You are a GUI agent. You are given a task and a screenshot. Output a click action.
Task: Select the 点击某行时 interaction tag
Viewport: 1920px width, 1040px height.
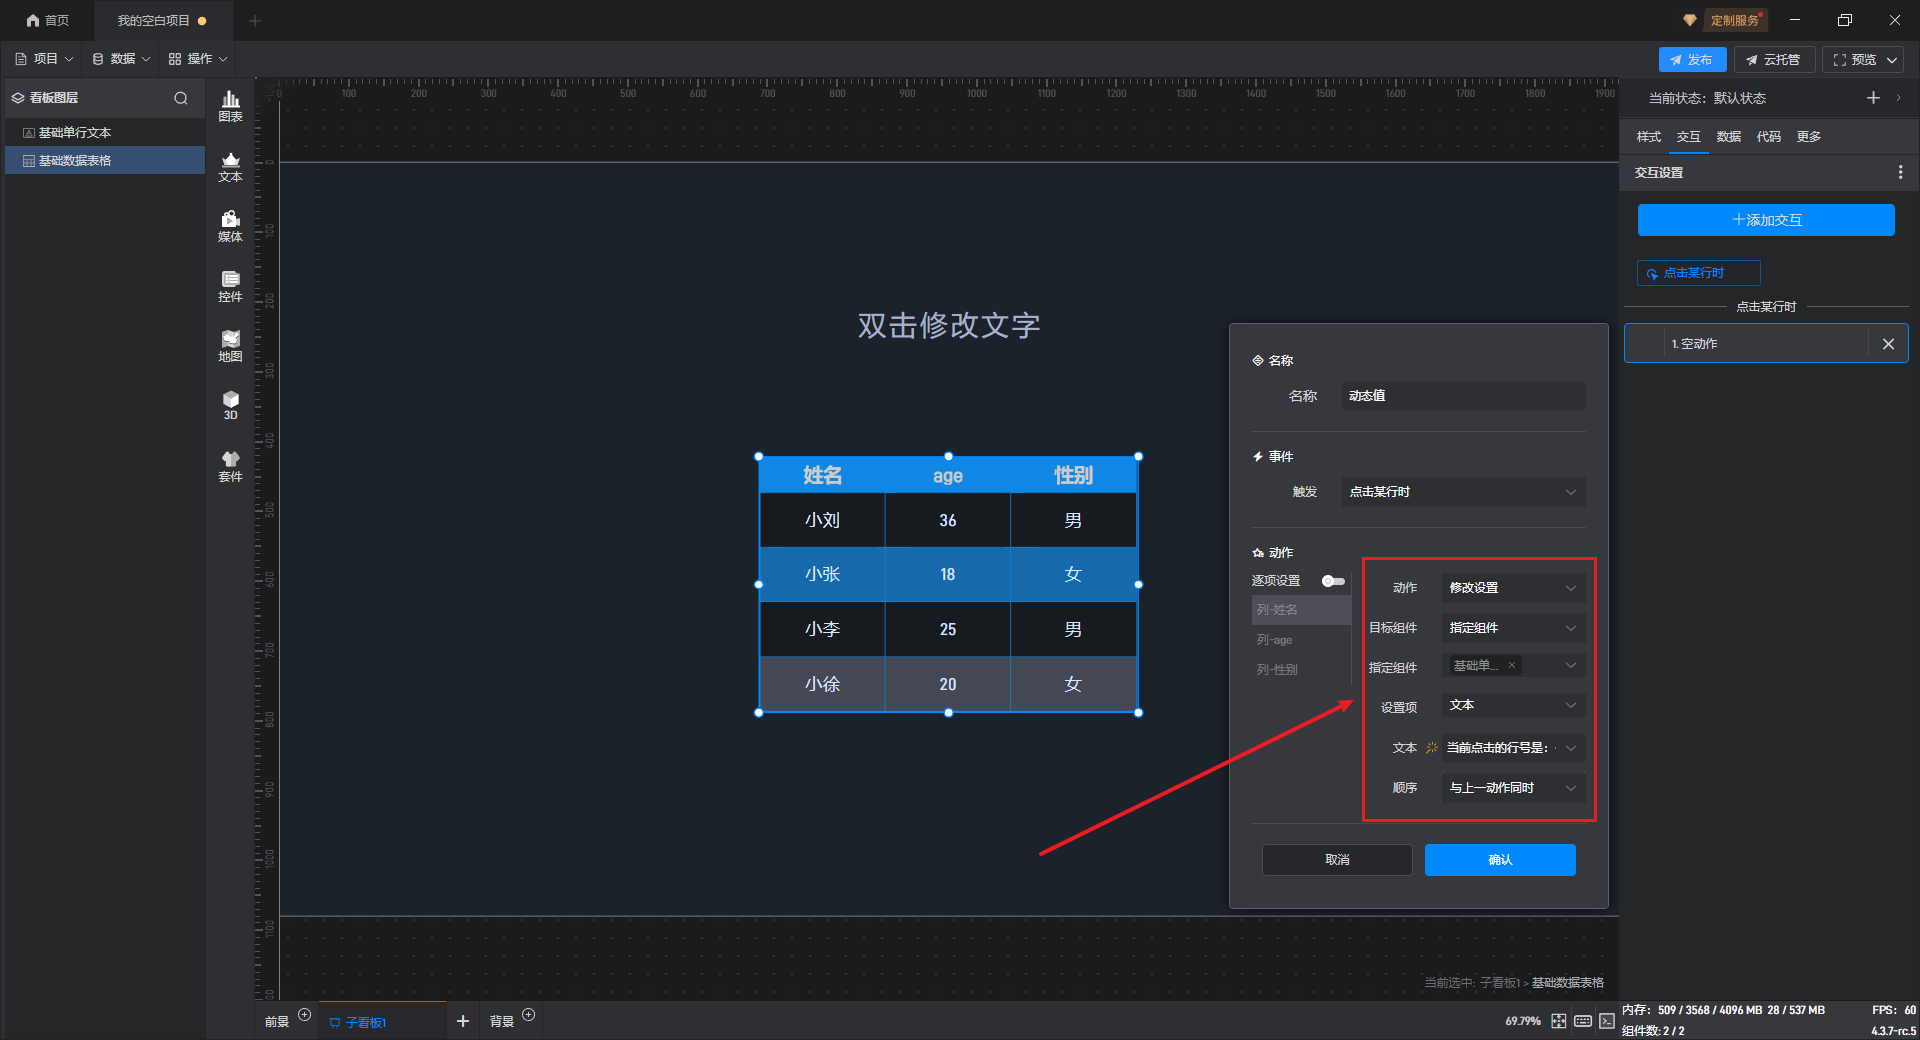click(x=1698, y=273)
